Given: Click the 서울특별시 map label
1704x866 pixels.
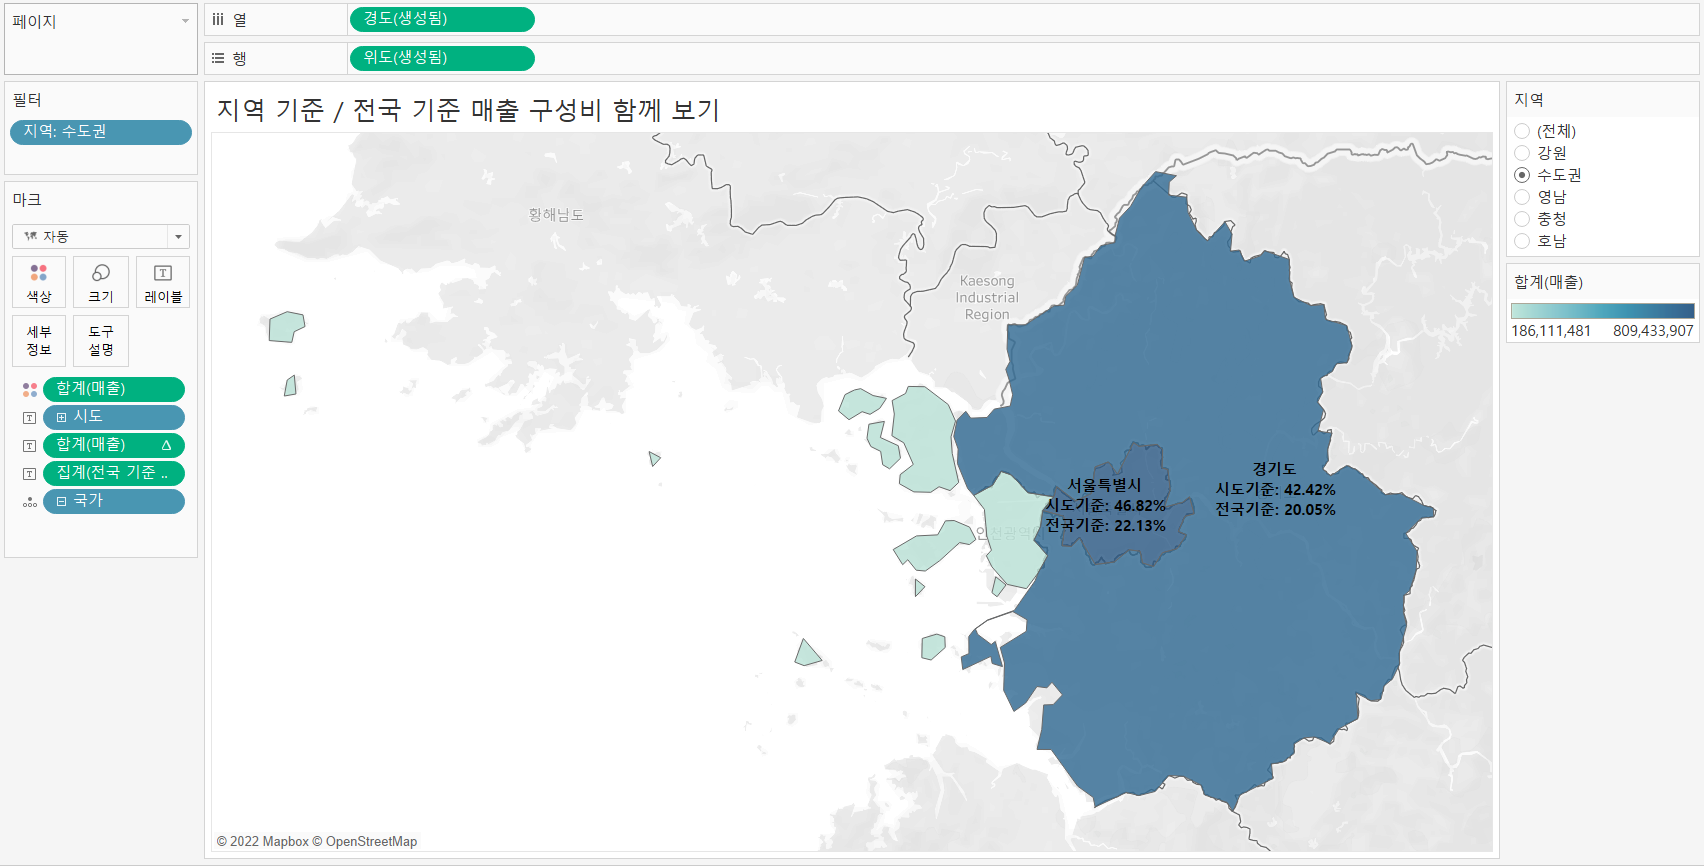Looking at the screenshot, I should click(1104, 485).
